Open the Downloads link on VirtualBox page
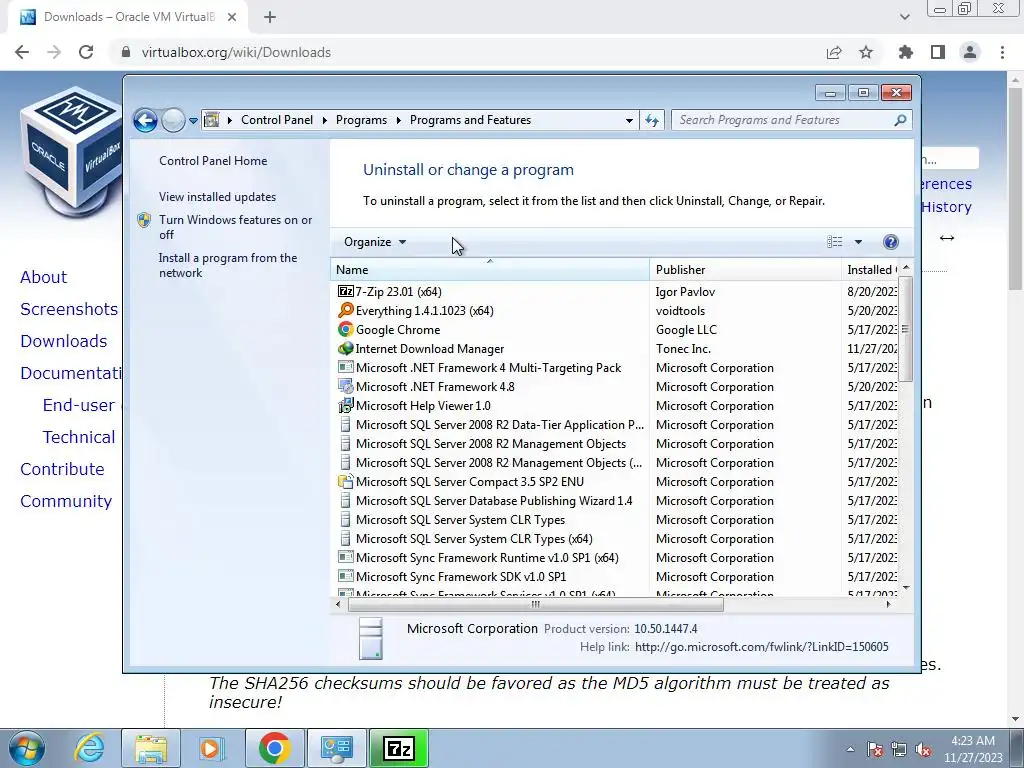This screenshot has width=1024, height=768. (63, 341)
